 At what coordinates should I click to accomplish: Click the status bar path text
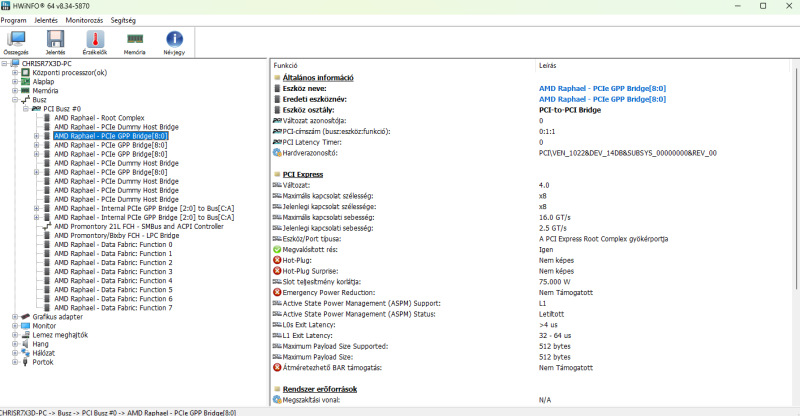coord(118,412)
